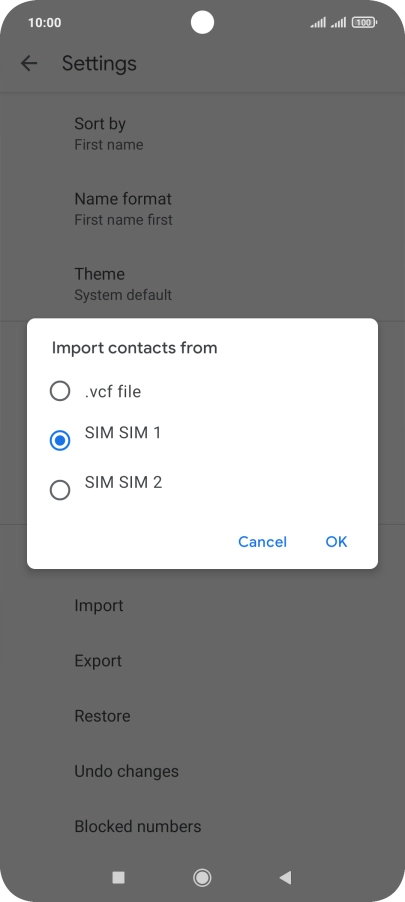Open the Name format setting
Image resolution: width=405 pixels, height=902 pixels.
202,209
